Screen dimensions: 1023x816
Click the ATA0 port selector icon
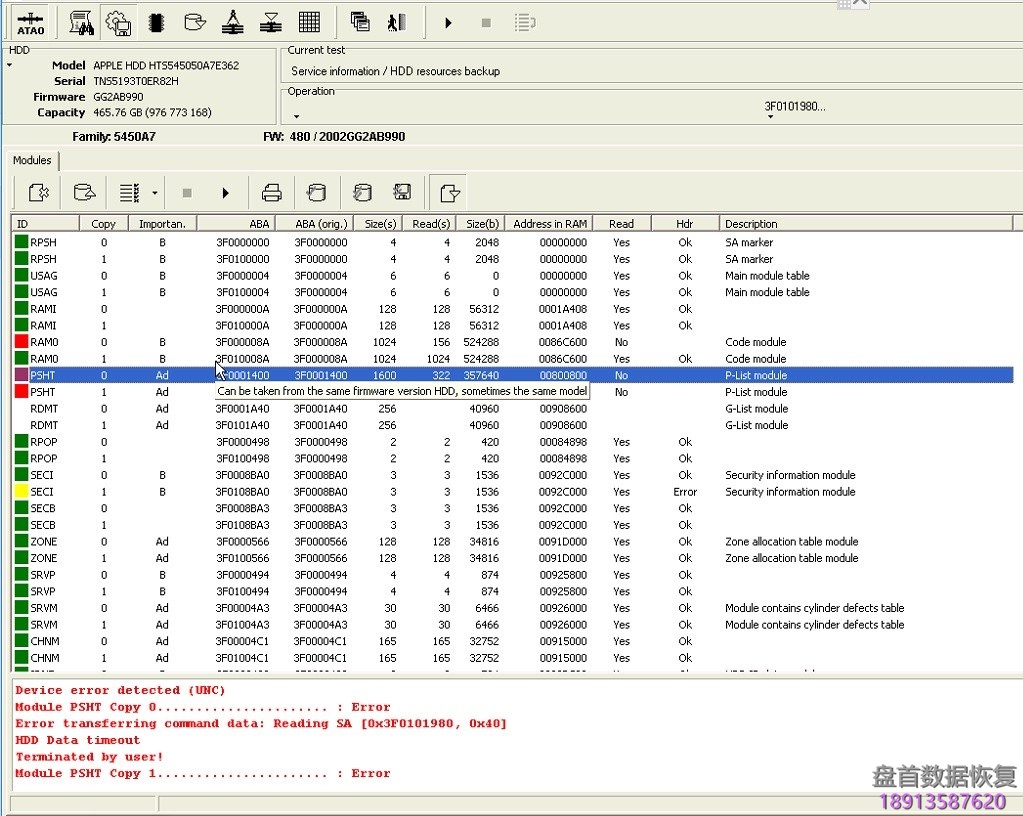[x=31, y=22]
